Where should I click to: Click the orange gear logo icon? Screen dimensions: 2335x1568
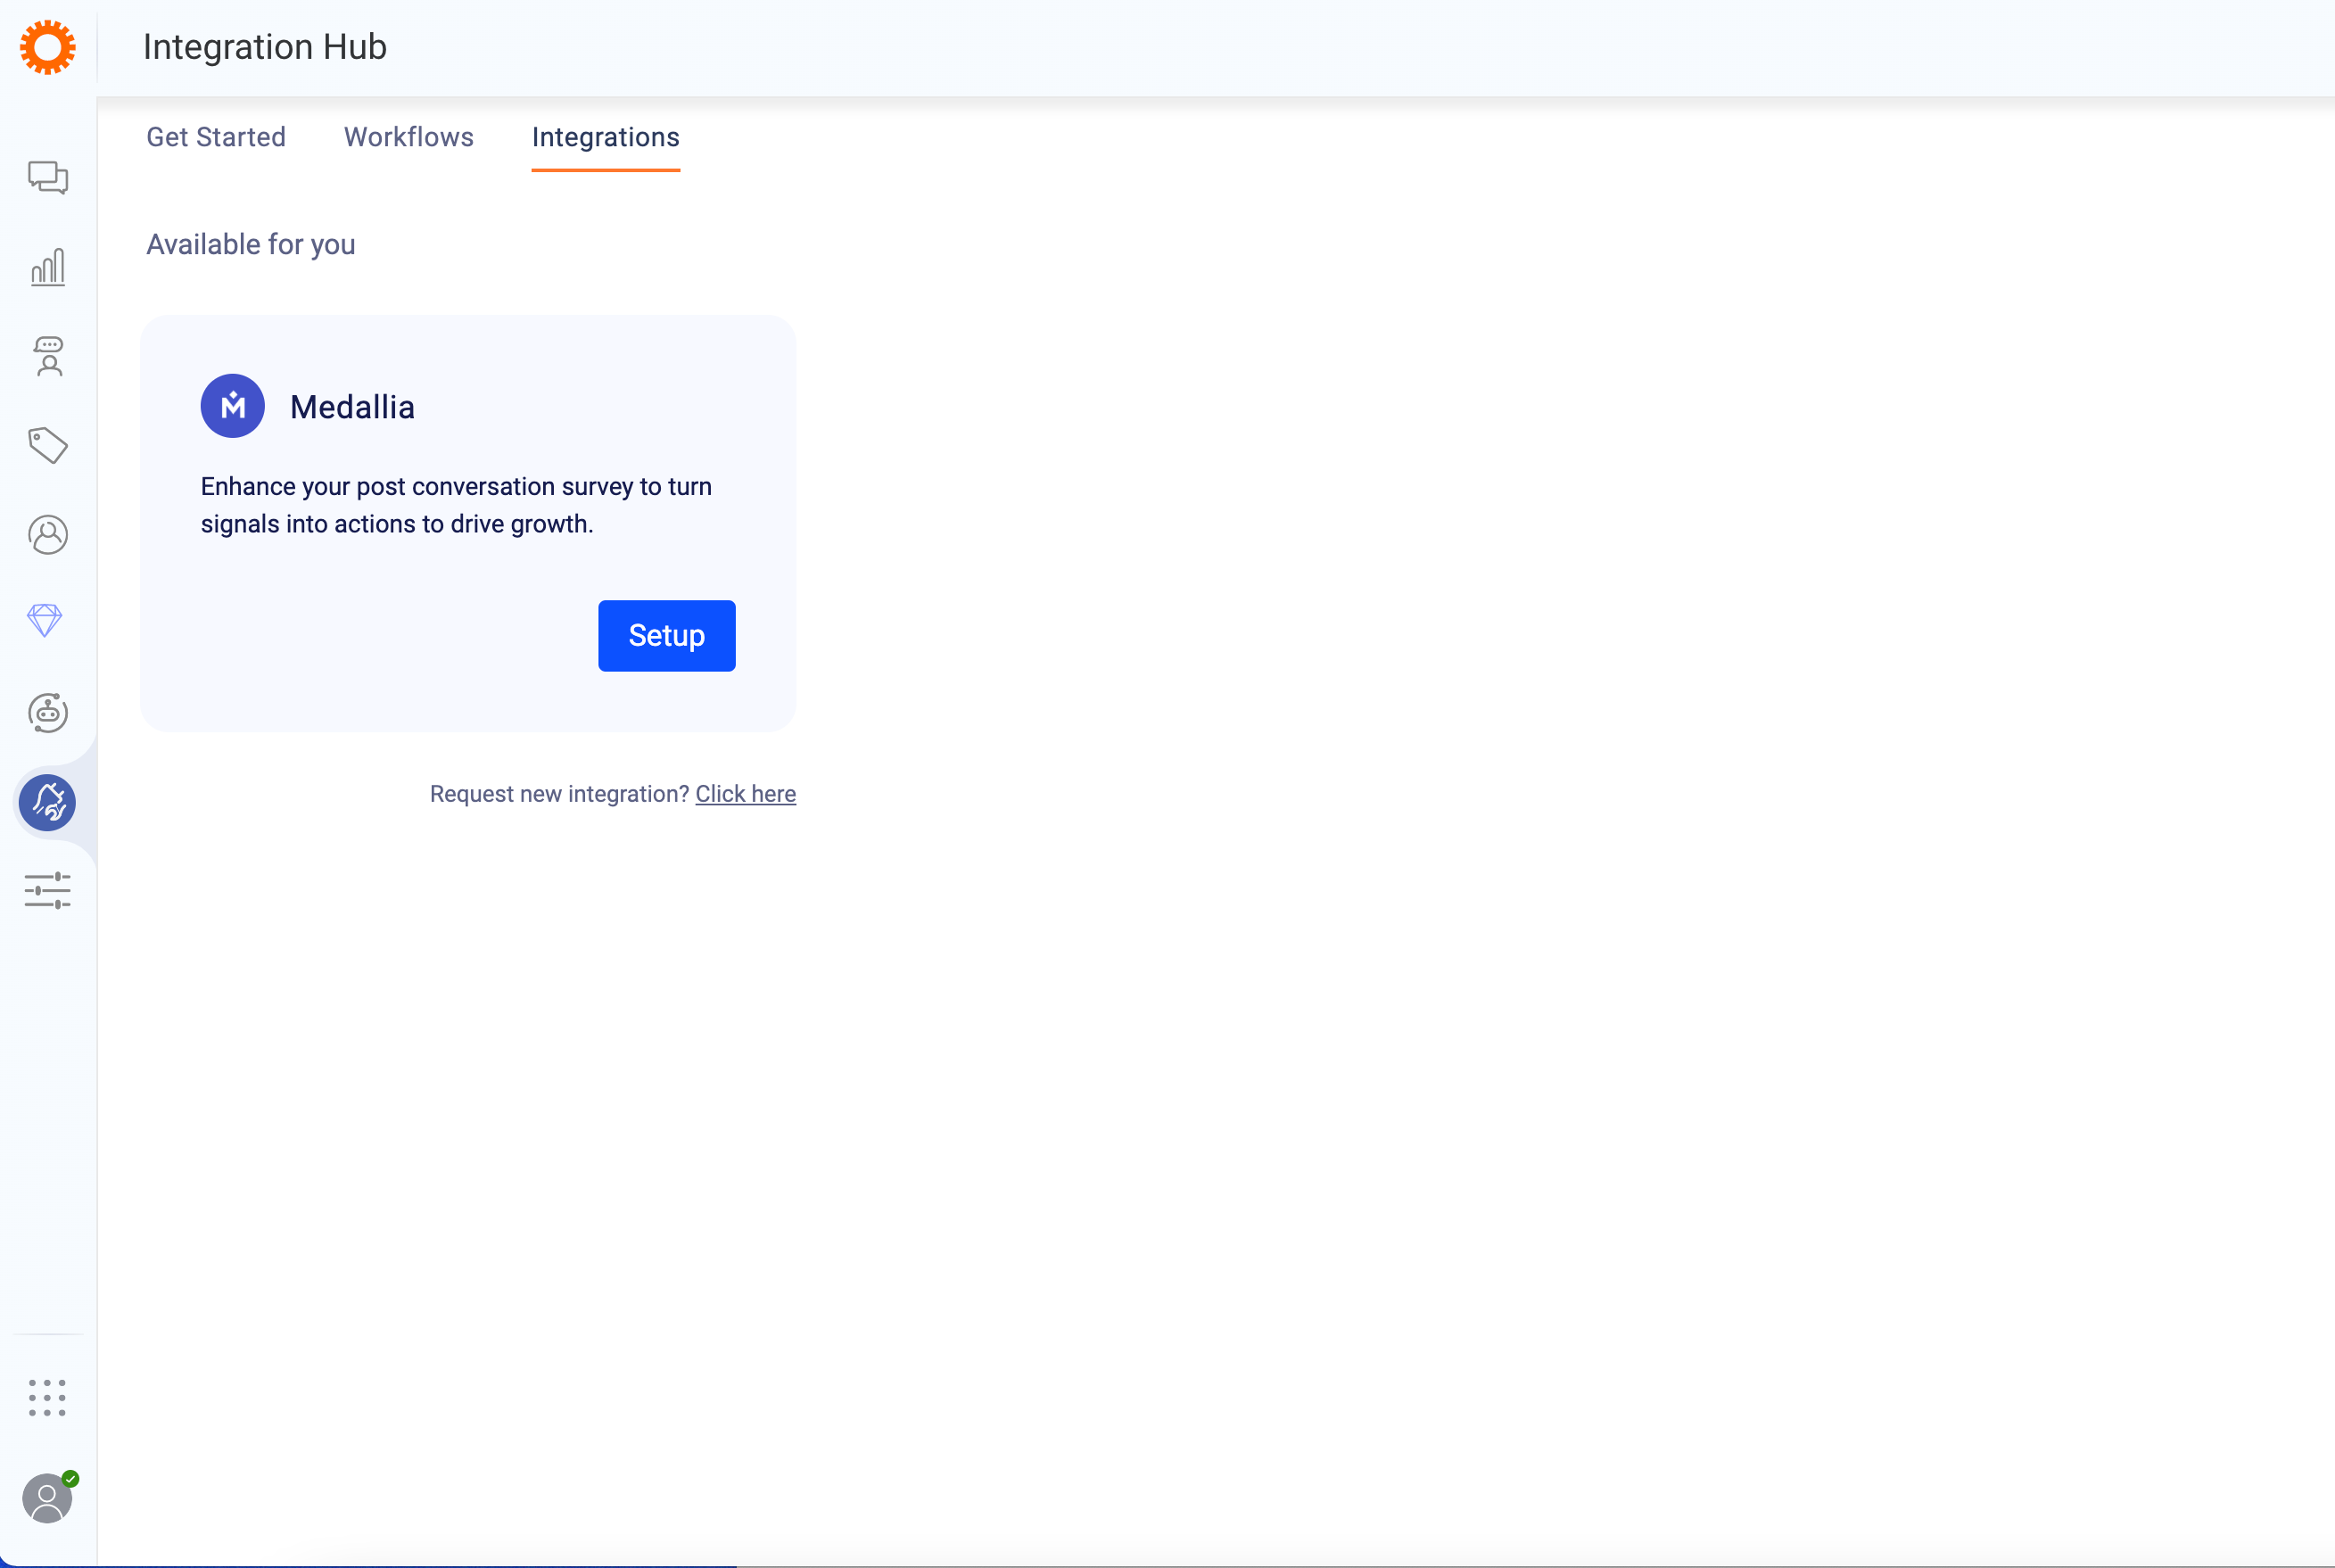47,47
